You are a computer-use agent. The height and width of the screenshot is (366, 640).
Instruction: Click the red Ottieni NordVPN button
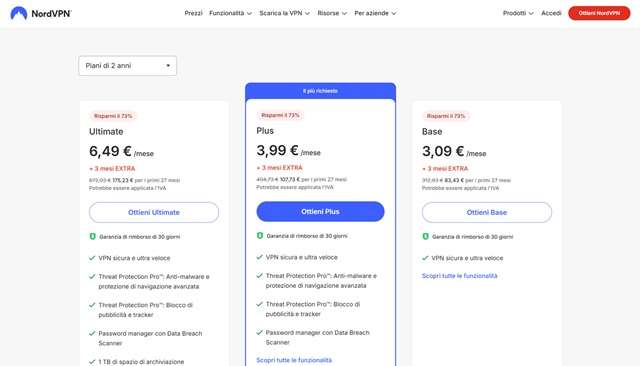pyautogui.click(x=599, y=13)
